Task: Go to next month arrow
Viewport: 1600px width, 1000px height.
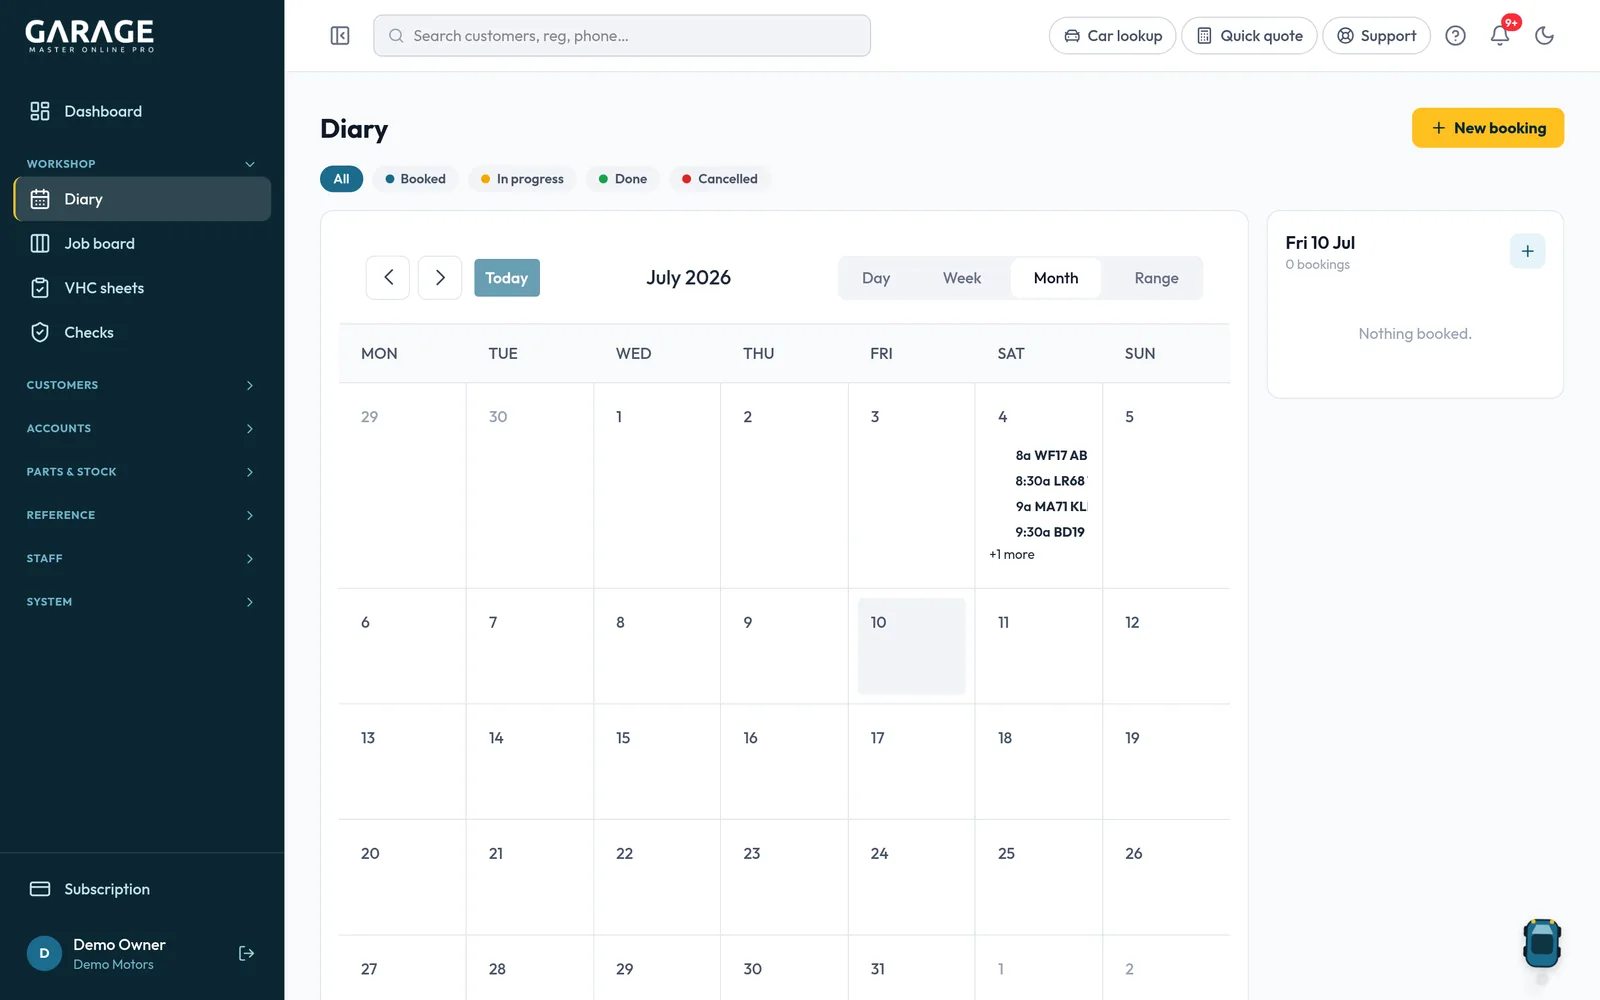Action: (440, 278)
